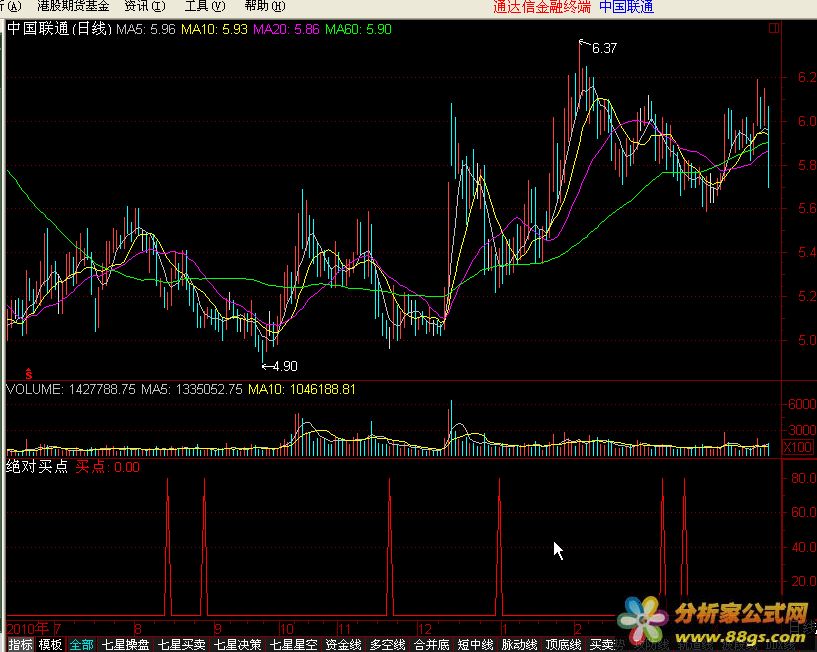
Task: Click the 5.0 price axis label
Action: point(806,340)
